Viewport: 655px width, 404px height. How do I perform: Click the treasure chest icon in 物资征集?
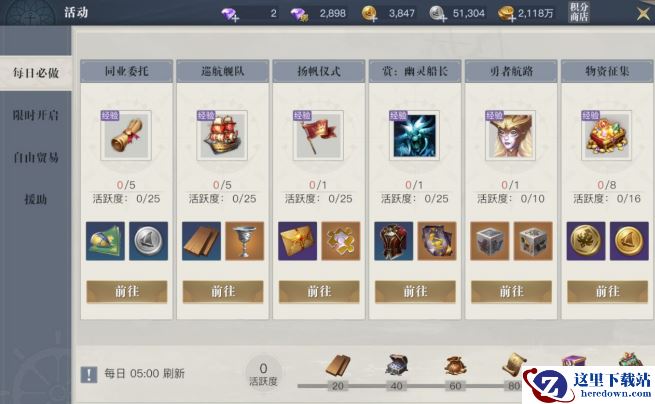point(607,135)
